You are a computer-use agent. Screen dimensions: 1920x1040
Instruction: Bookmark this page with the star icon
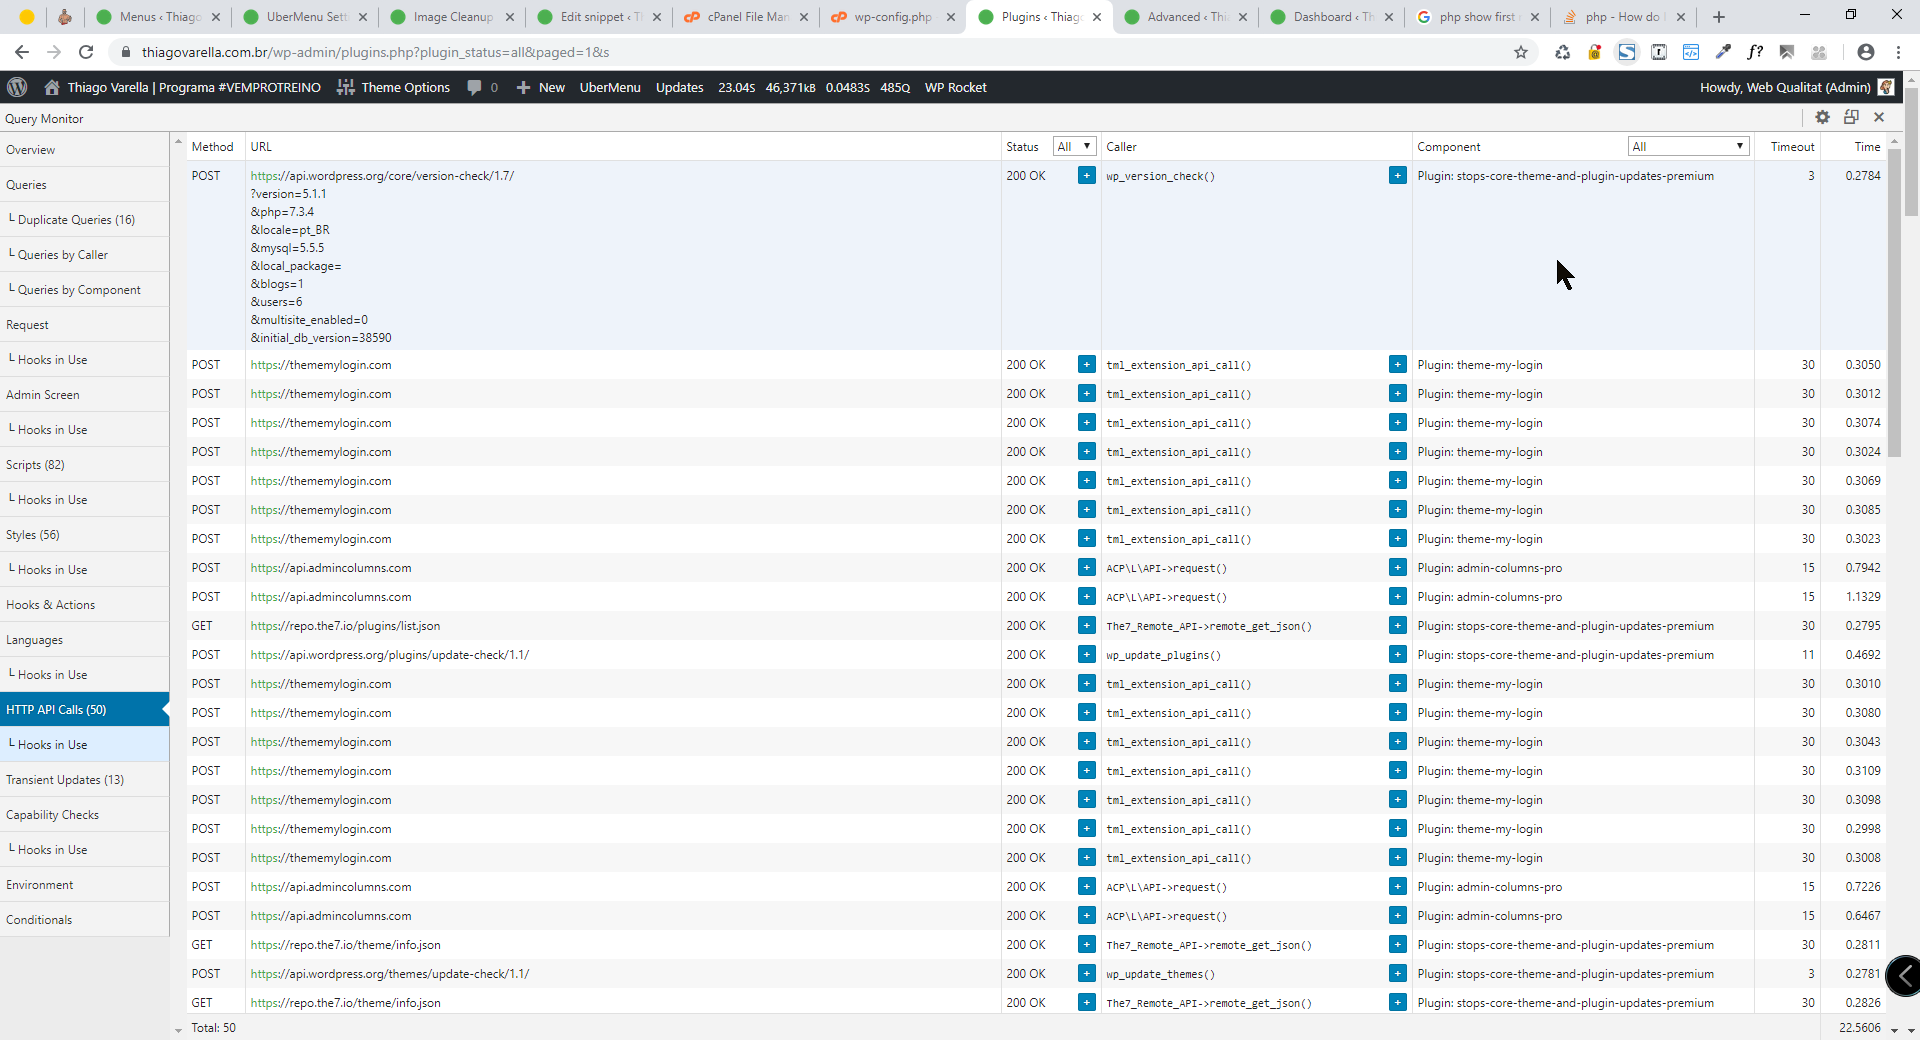pos(1520,52)
